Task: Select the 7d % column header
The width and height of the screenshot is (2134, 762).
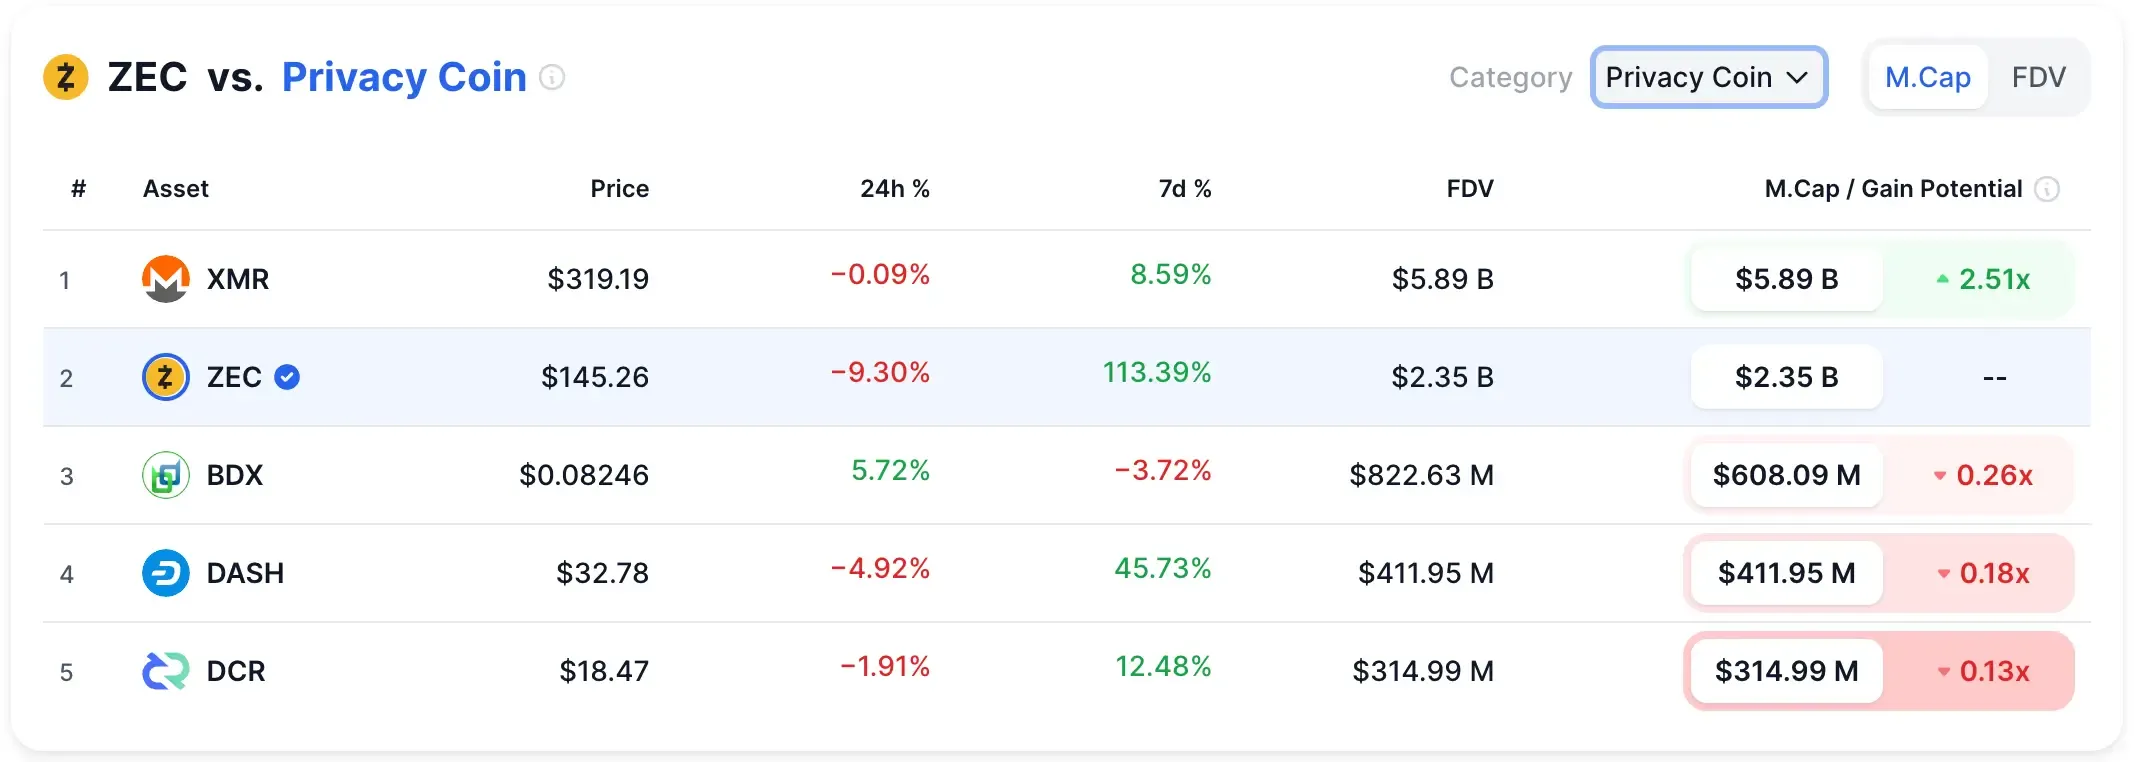Action: tap(1184, 188)
